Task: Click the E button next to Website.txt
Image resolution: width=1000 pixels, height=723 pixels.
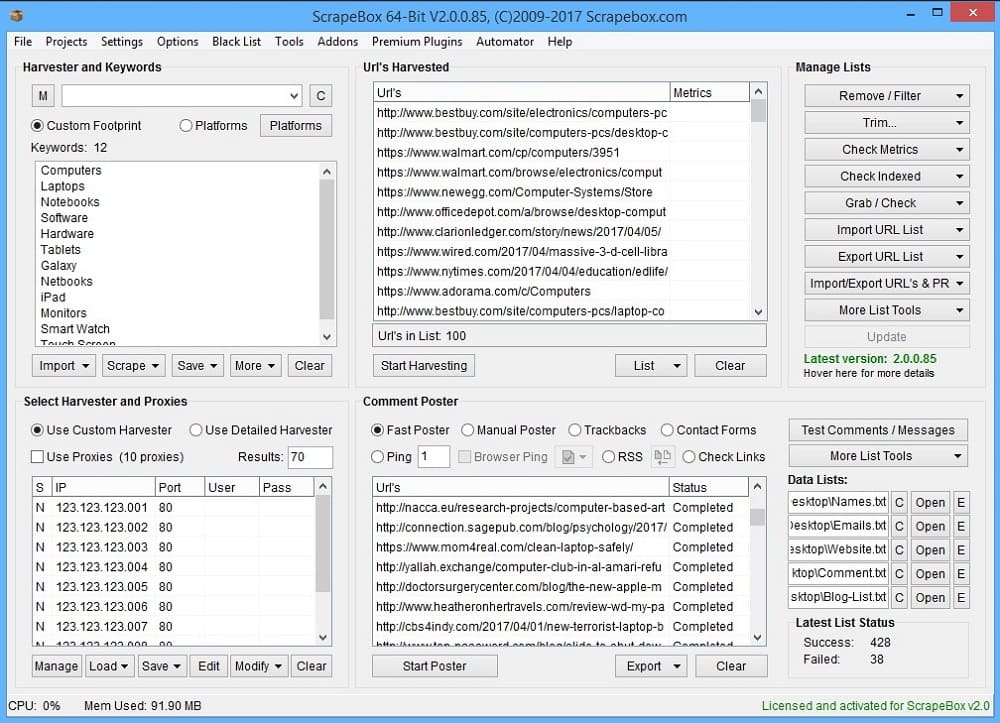Action: [x=961, y=550]
